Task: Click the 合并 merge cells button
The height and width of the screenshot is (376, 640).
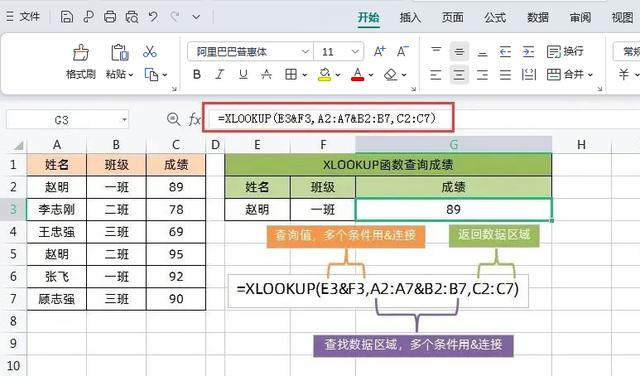Action: (x=570, y=74)
